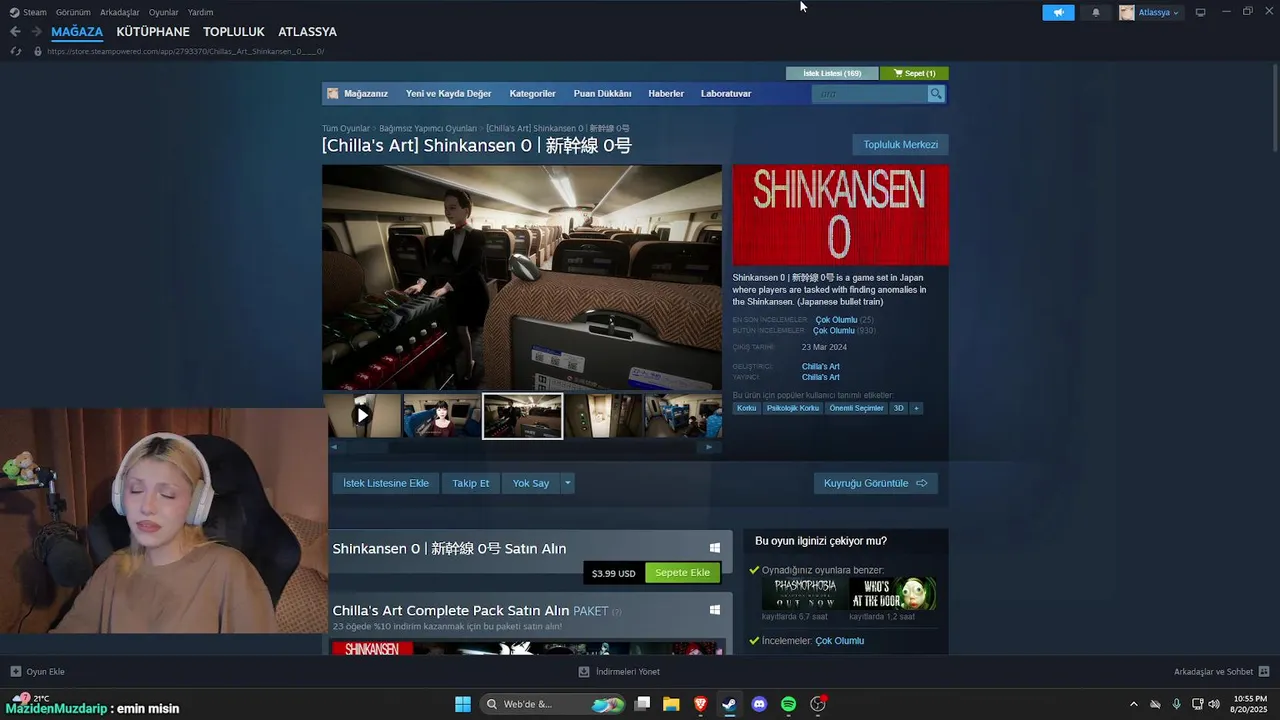1280x720 pixels.
Task: Switch to the MAĞAZA tab
Action: [x=77, y=32]
